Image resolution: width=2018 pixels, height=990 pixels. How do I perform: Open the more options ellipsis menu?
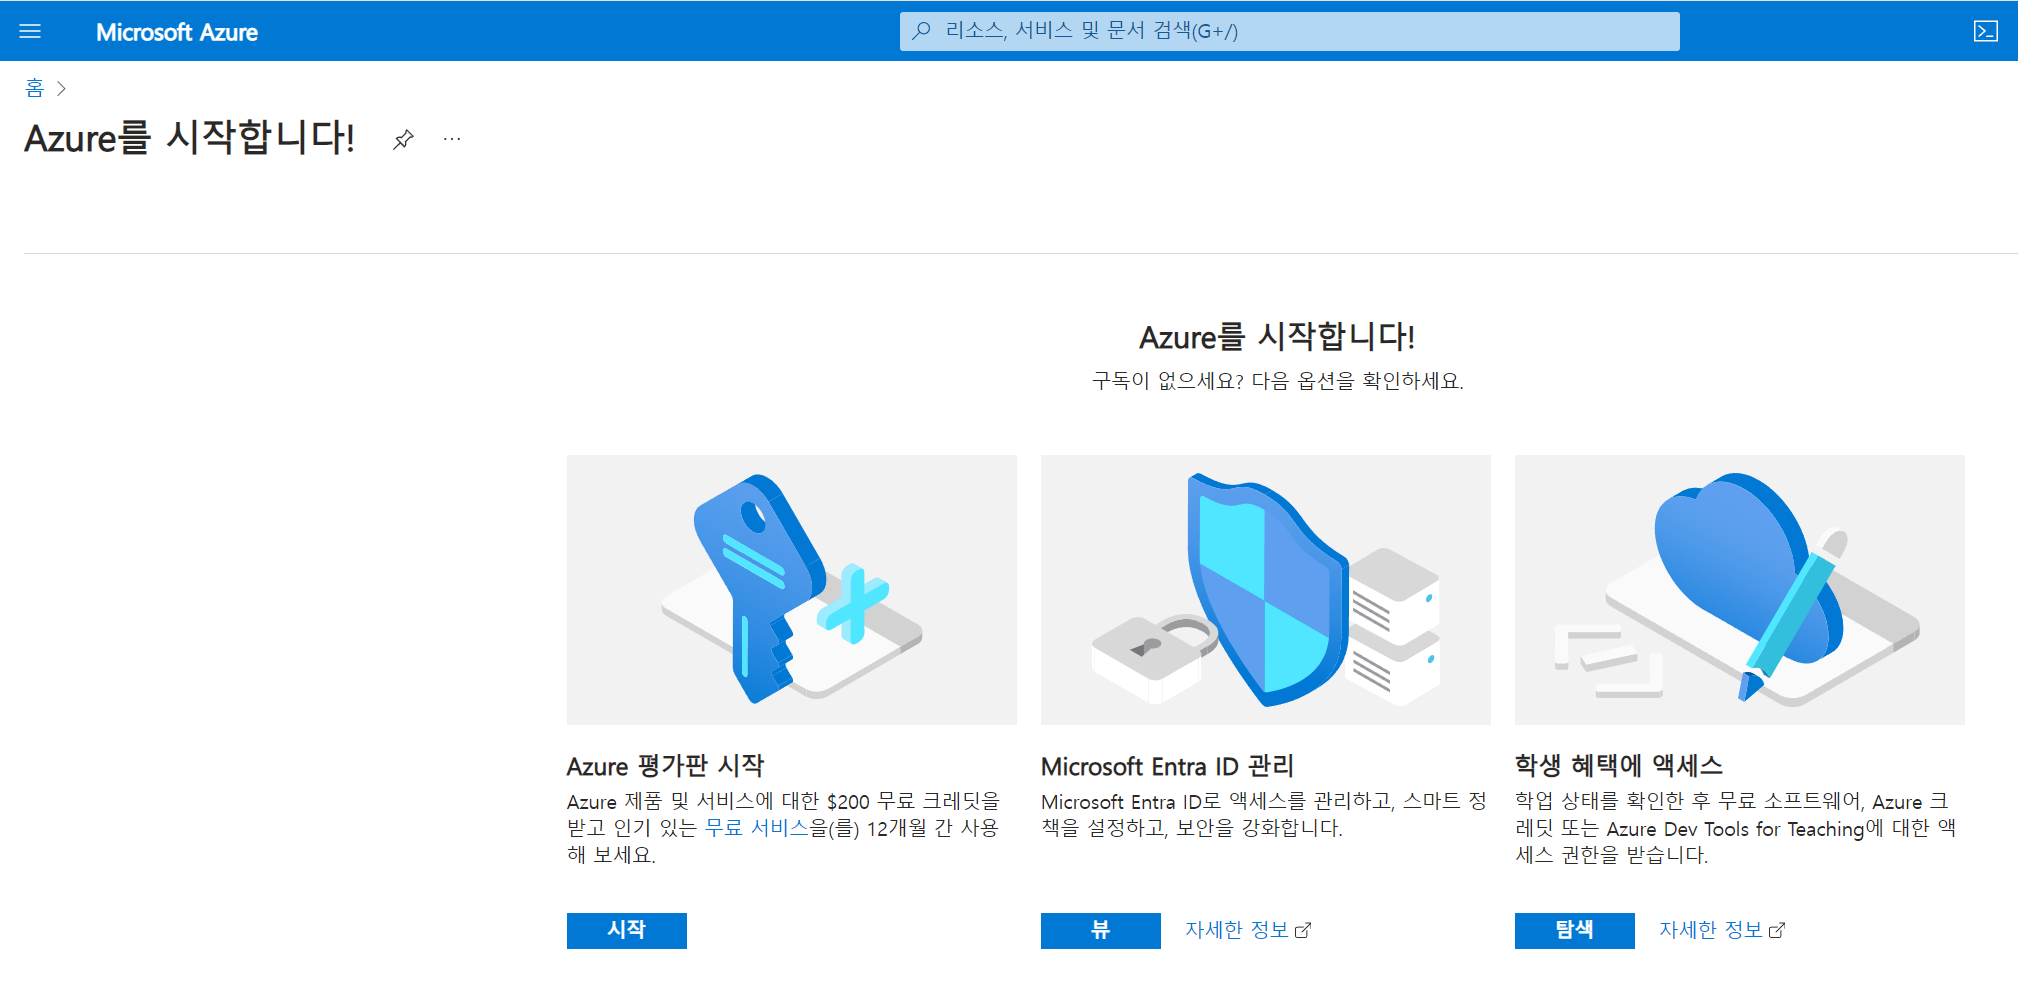452,139
